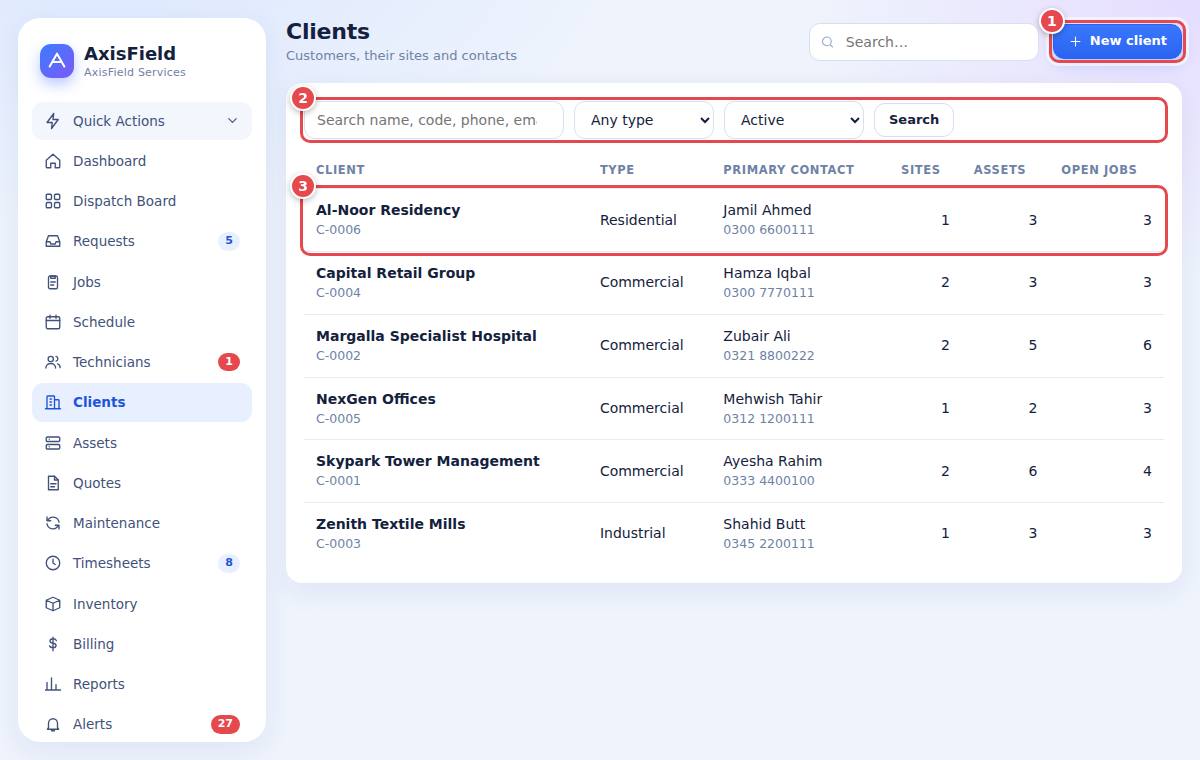Image resolution: width=1200 pixels, height=760 pixels.
Task: Click the Reports bar chart icon
Action: tap(53, 684)
